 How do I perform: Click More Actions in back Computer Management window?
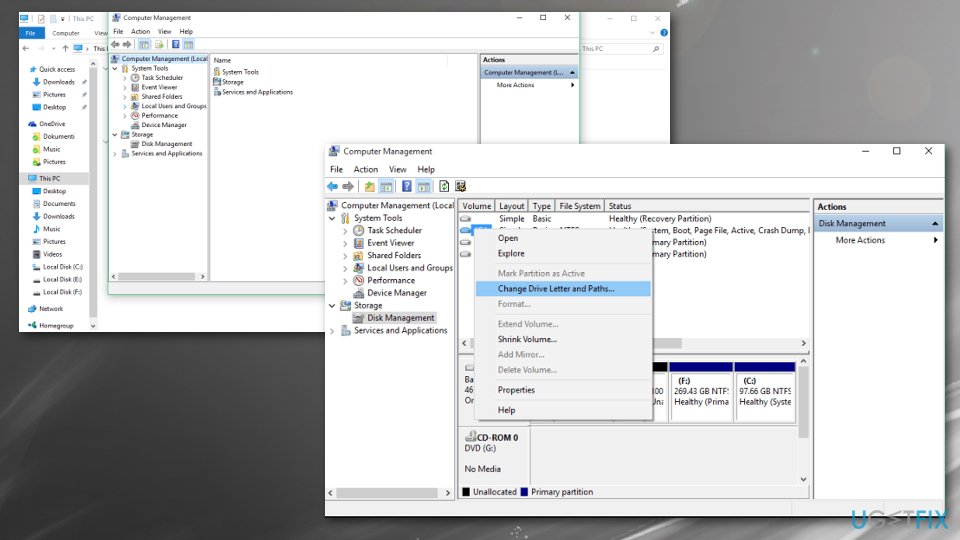[x=516, y=85]
